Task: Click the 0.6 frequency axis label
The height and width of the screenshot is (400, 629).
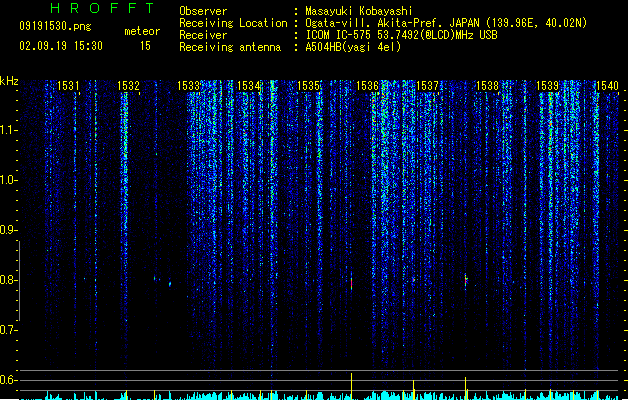Action: click(x=8, y=380)
